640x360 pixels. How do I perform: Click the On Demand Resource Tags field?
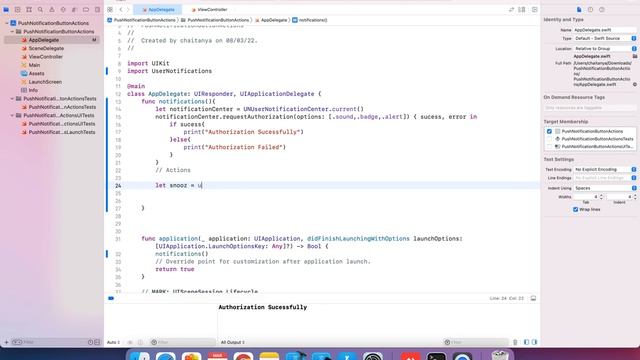pos(590,108)
